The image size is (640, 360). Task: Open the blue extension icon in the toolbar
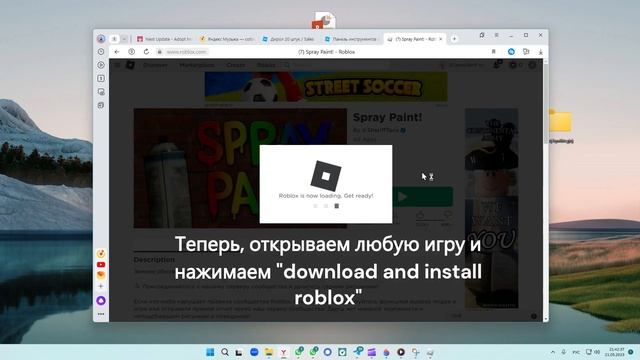tap(511, 52)
